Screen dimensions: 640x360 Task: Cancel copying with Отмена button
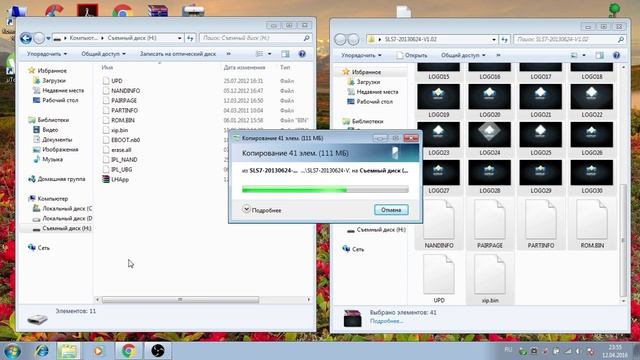pyautogui.click(x=391, y=210)
